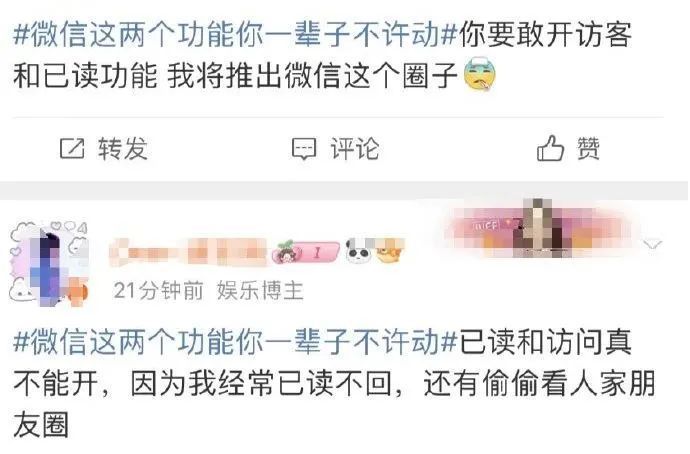Click the 评论 label

(355, 148)
